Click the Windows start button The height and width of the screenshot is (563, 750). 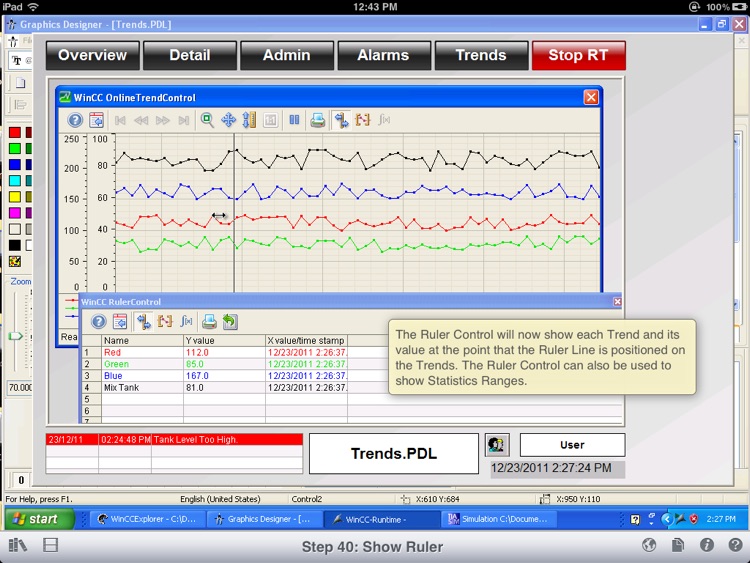coord(40,519)
